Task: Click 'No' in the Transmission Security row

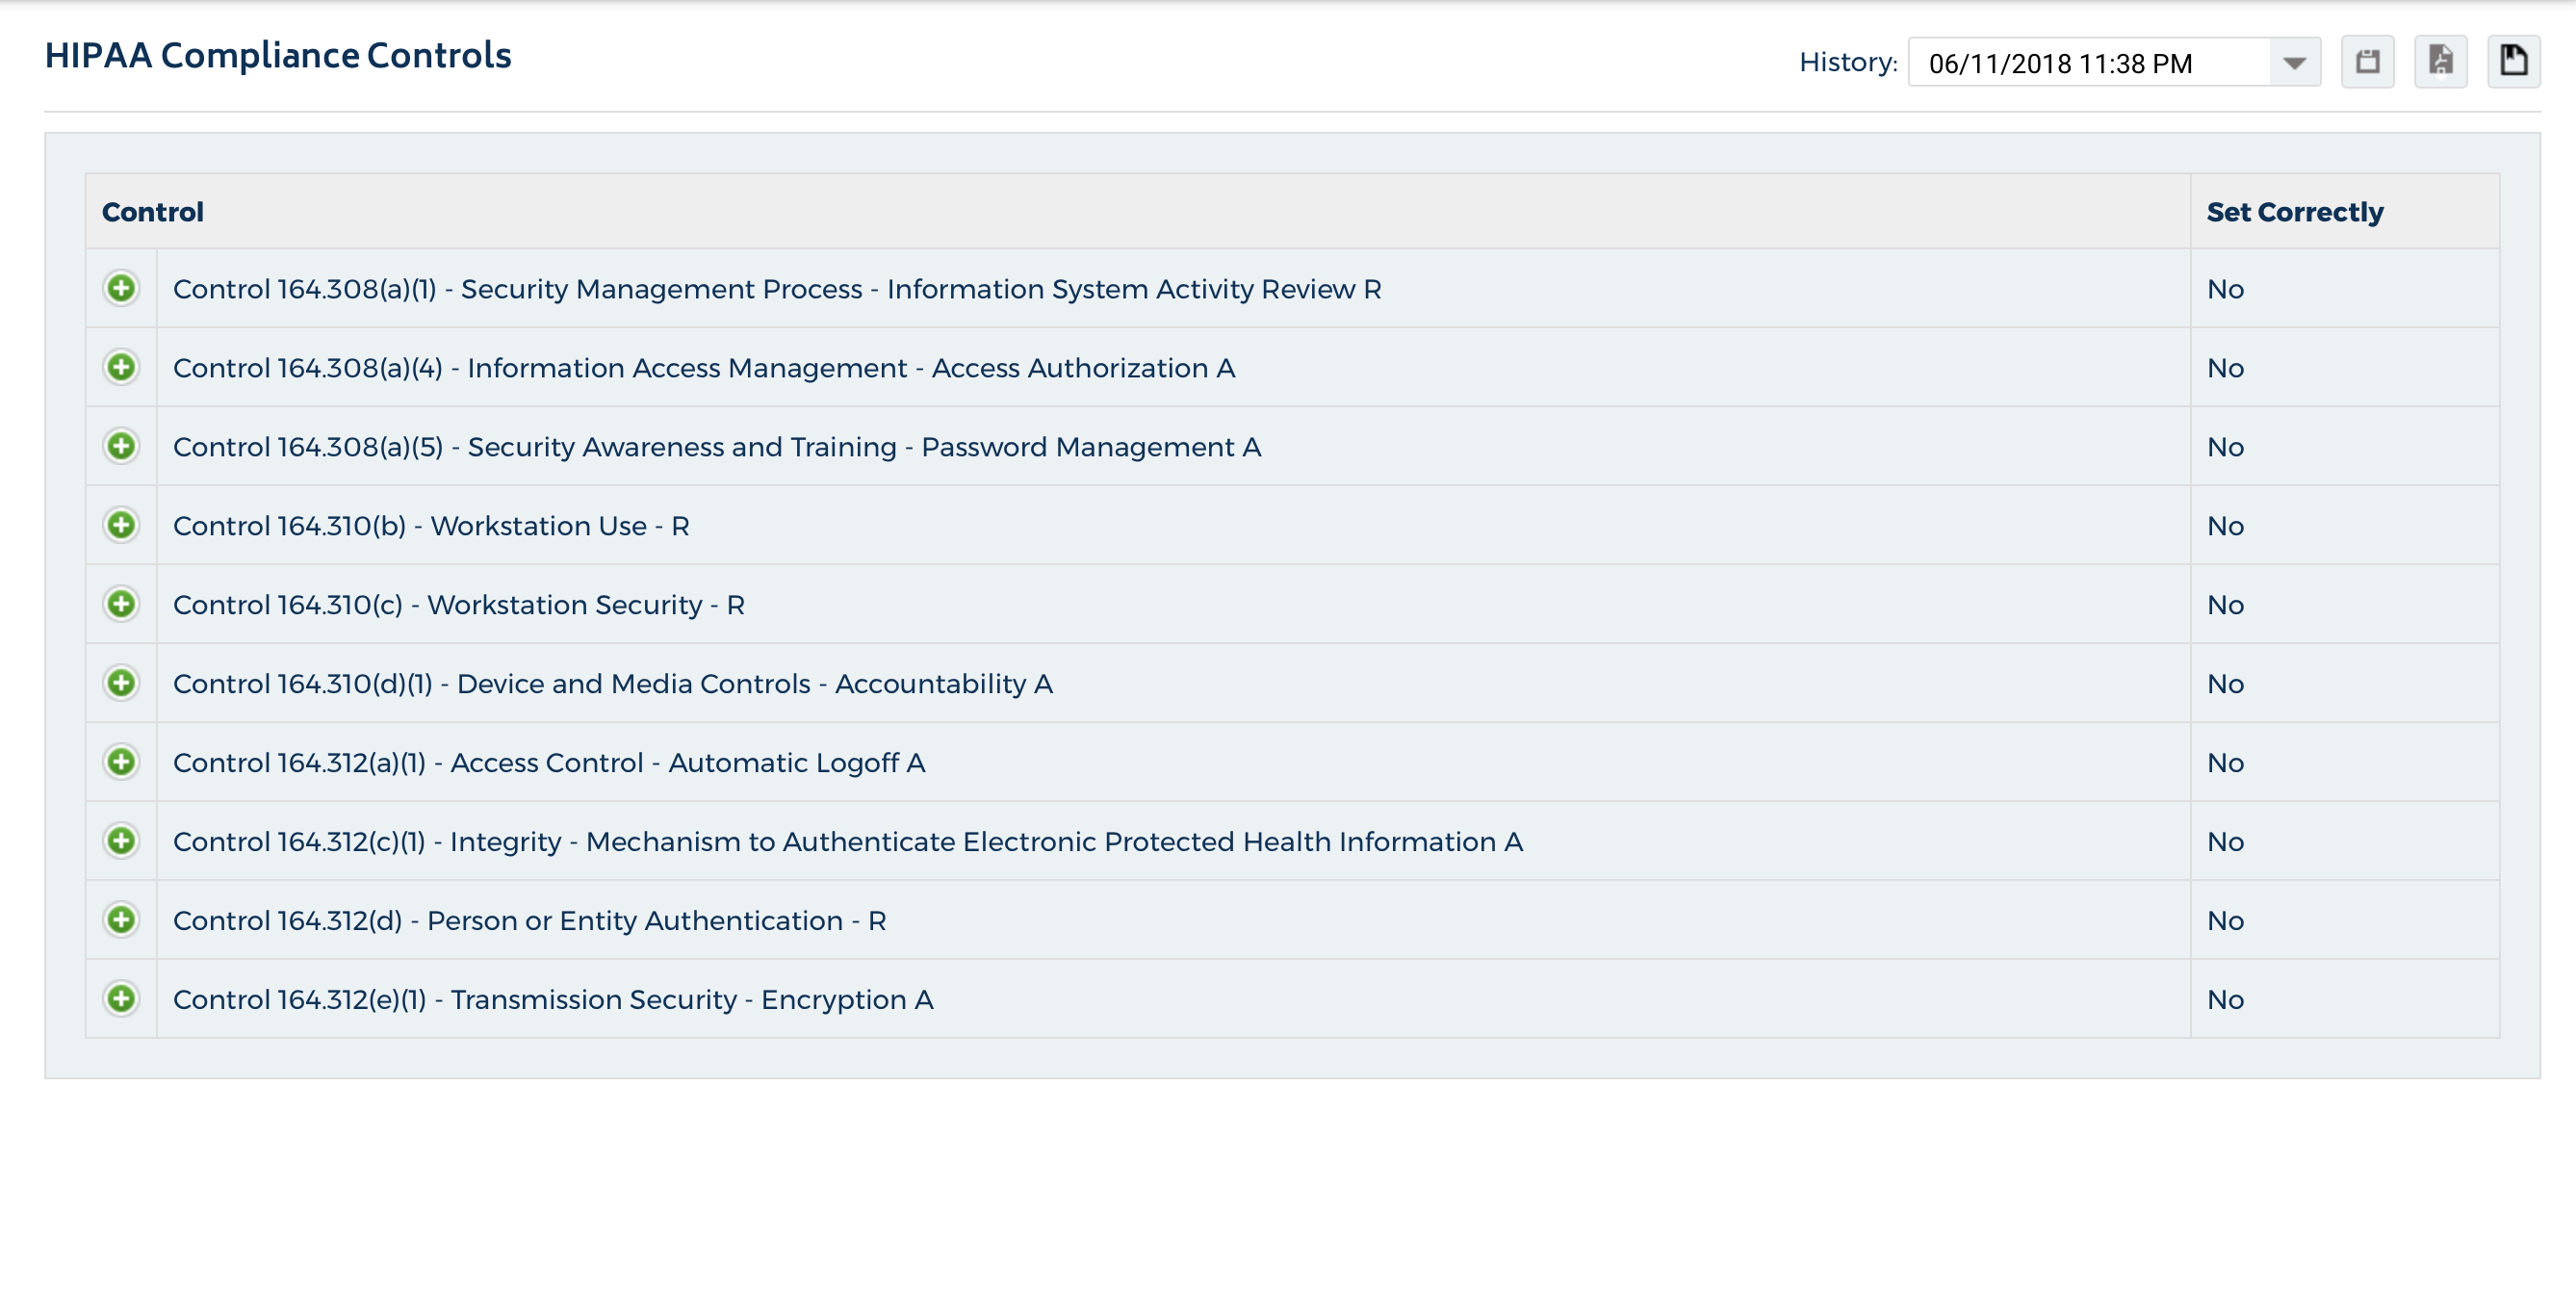Action: [2225, 1001]
